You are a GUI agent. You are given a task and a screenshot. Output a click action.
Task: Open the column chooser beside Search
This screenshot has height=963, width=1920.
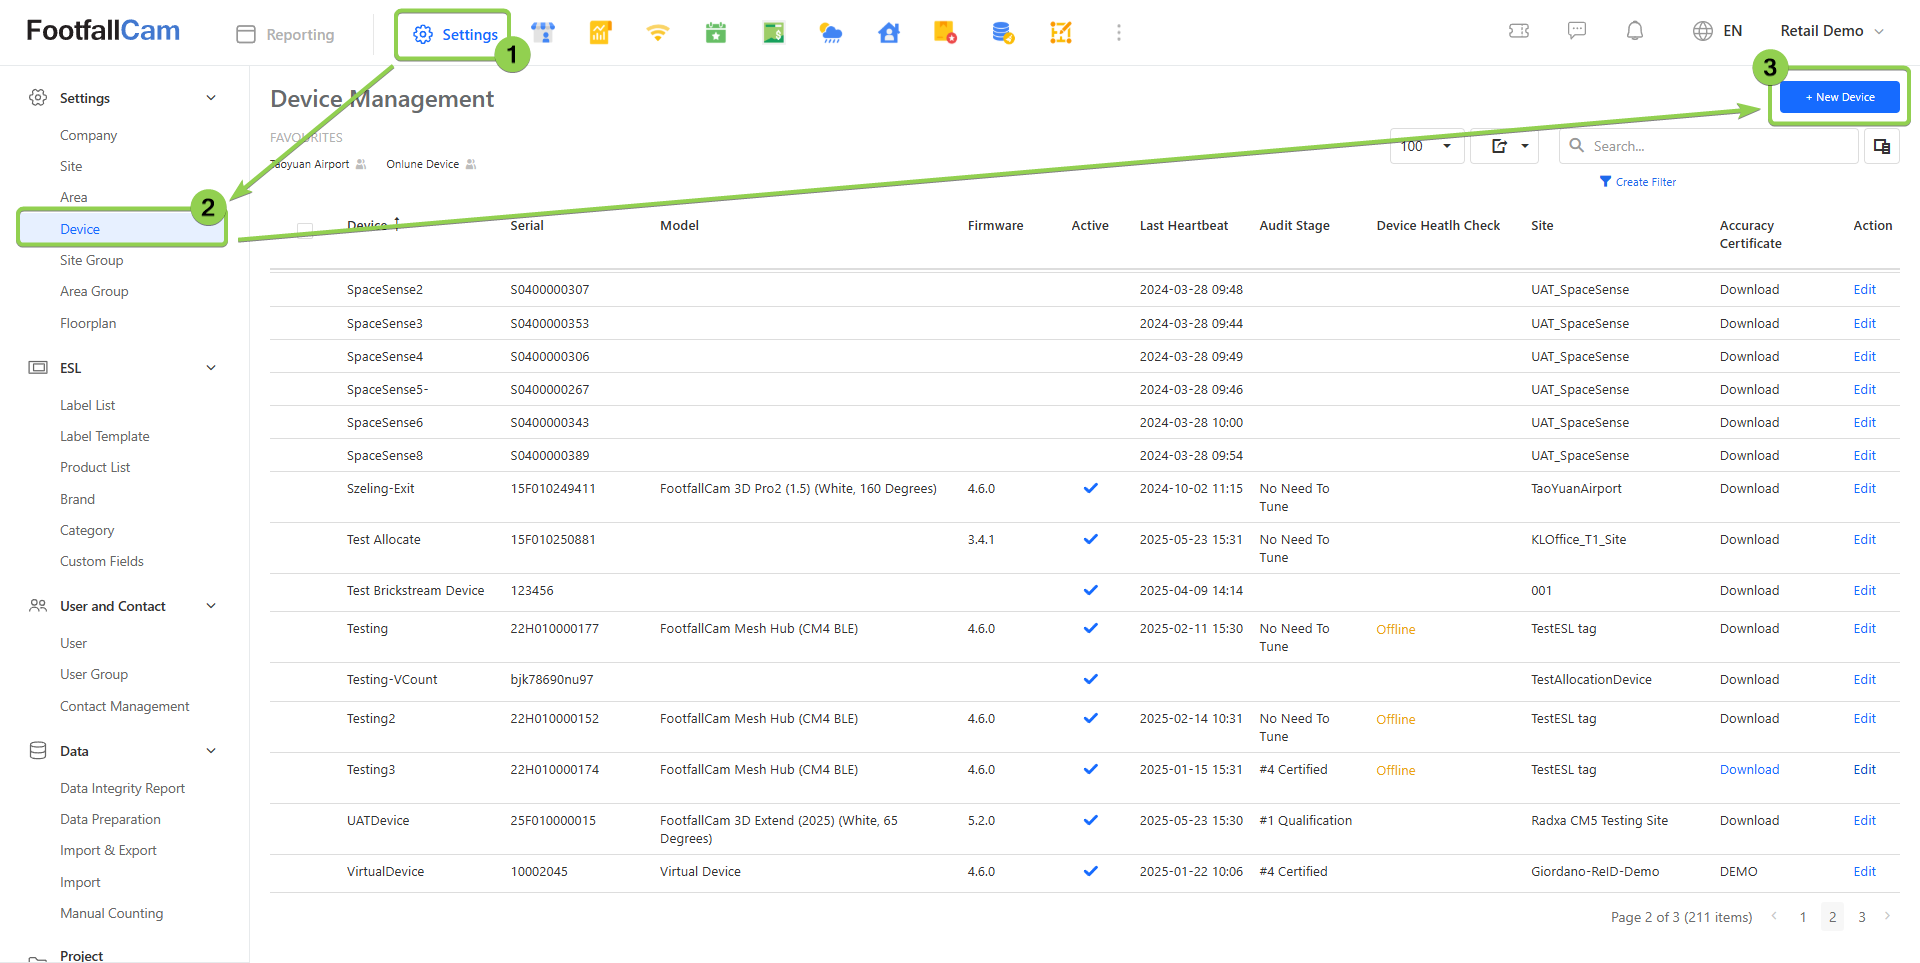pos(1881,146)
